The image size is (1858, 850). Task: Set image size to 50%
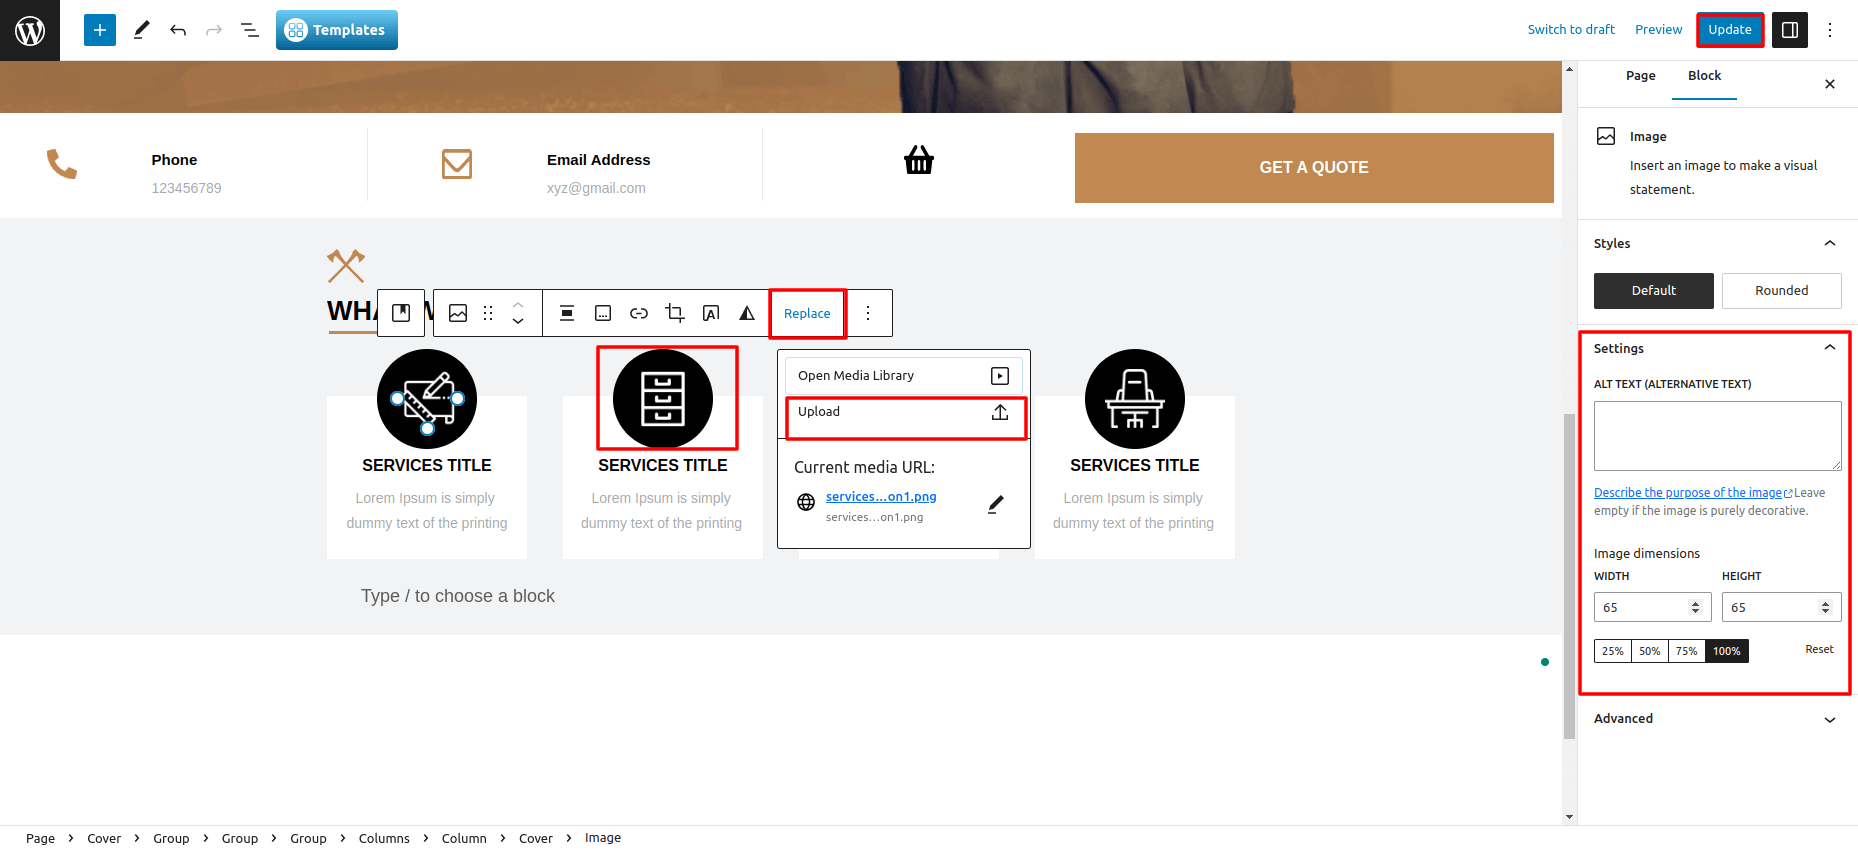(1649, 651)
